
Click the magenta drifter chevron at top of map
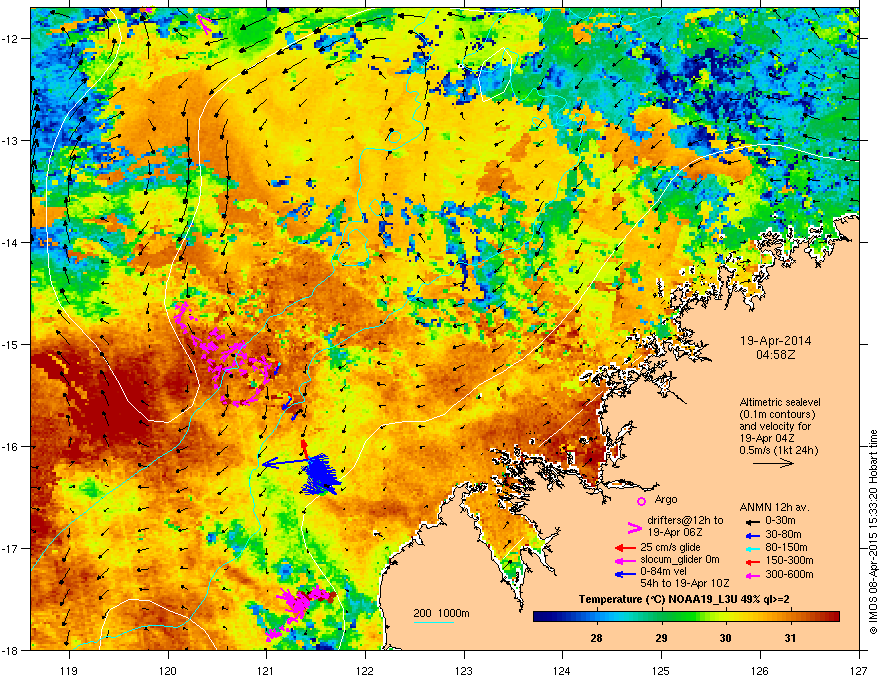[x=205, y=23]
